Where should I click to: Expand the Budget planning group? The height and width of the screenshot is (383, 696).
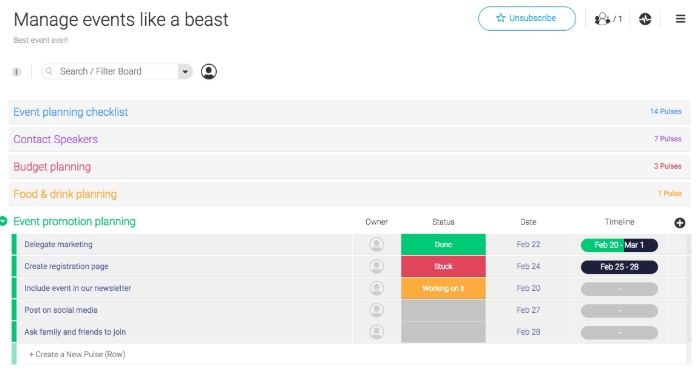[52, 167]
